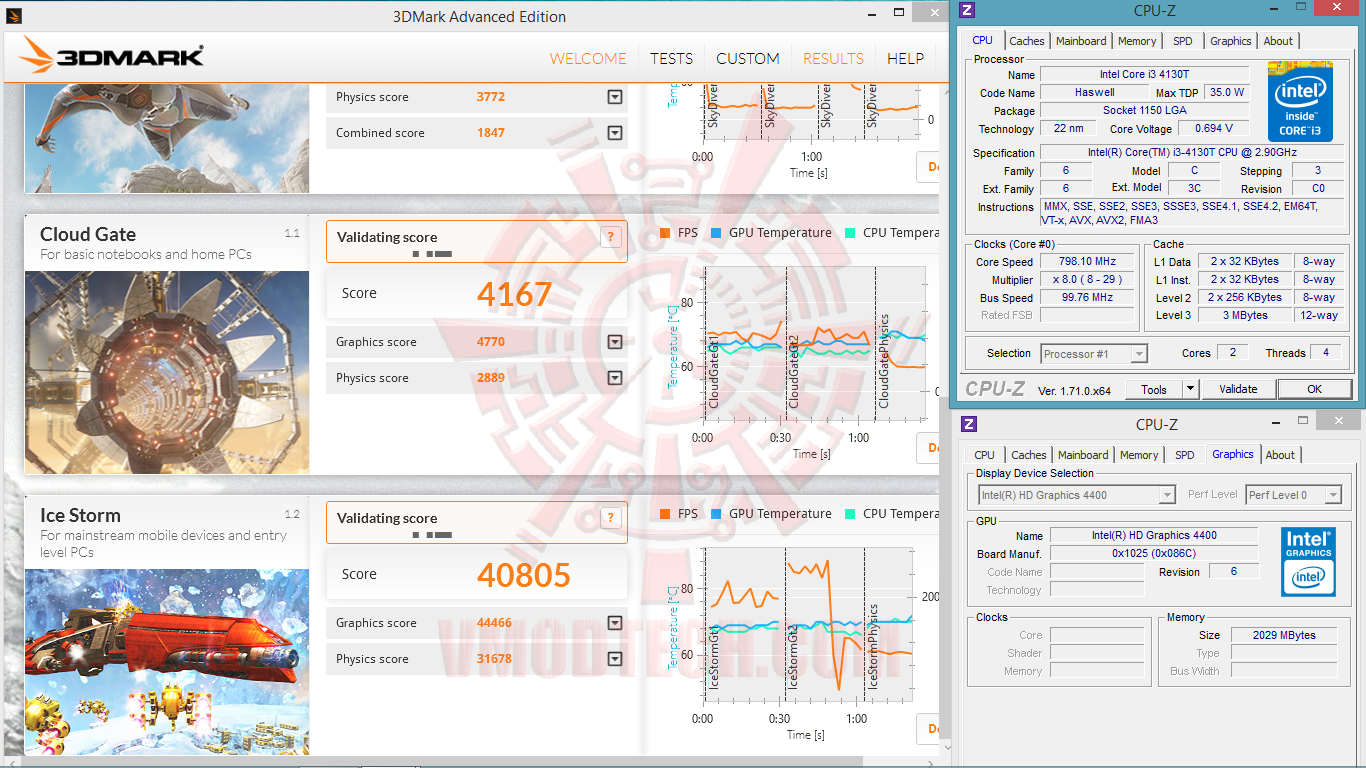Click the OK button in CPU-Z
Viewport: 1366px width, 768px height.
point(1314,389)
